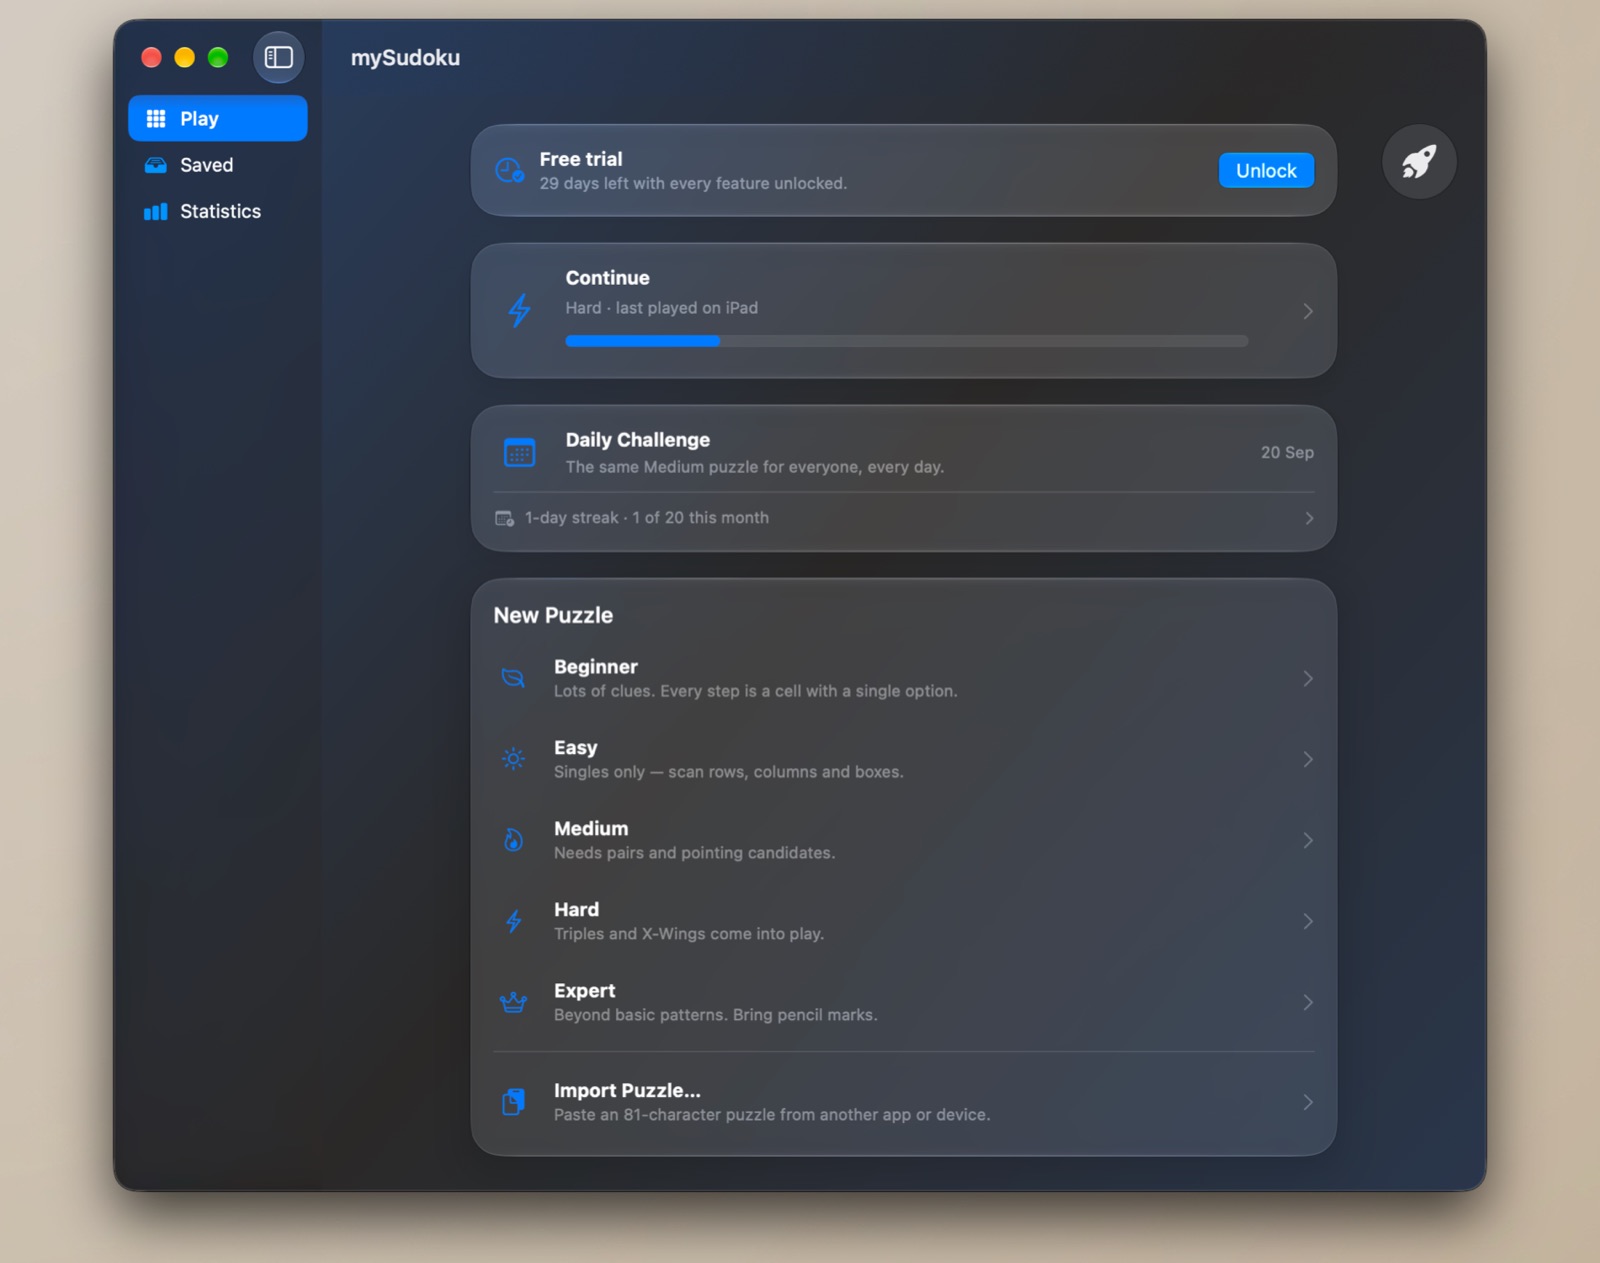Click the yellow minimize window button
1600x1263 pixels.
(x=185, y=58)
